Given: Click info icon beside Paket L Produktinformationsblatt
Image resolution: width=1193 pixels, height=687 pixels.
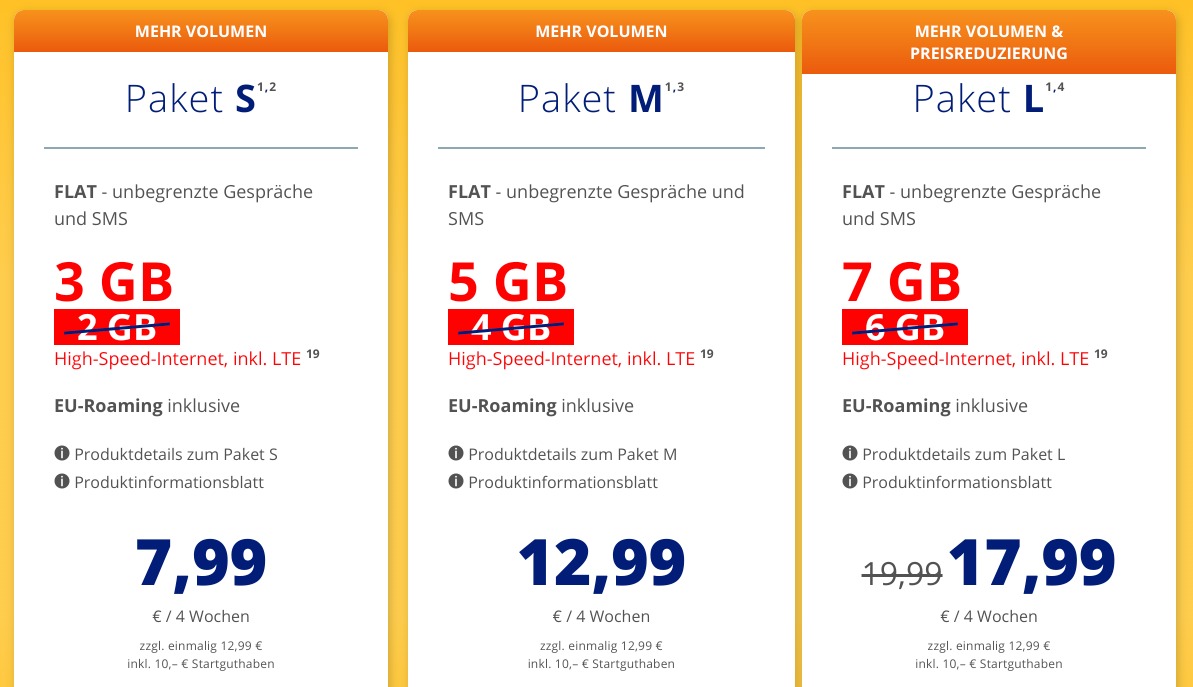Looking at the screenshot, I should point(850,482).
